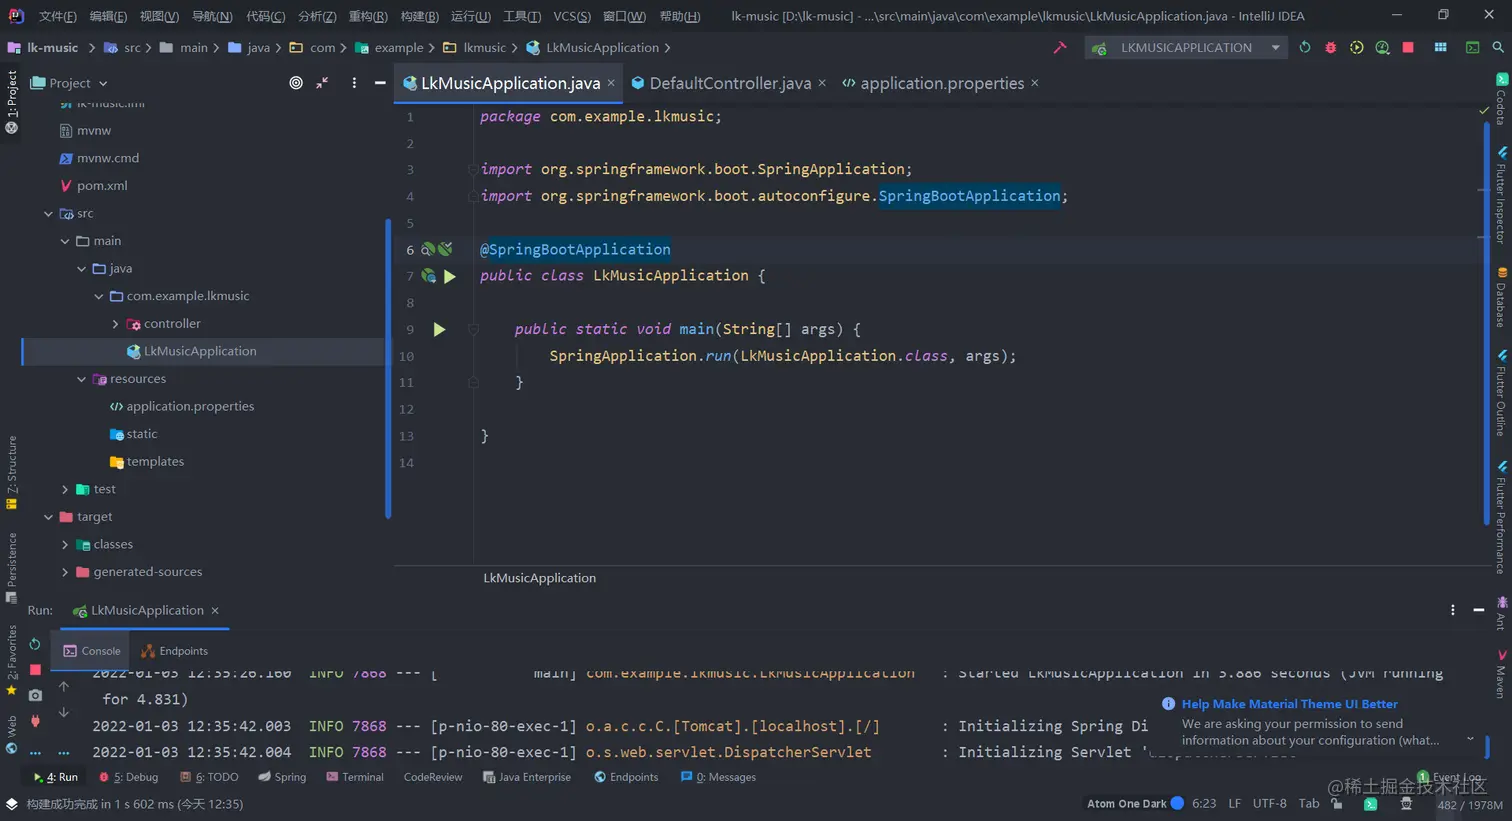
Task: Open Project Structure grid icon
Action: [1440, 47]
